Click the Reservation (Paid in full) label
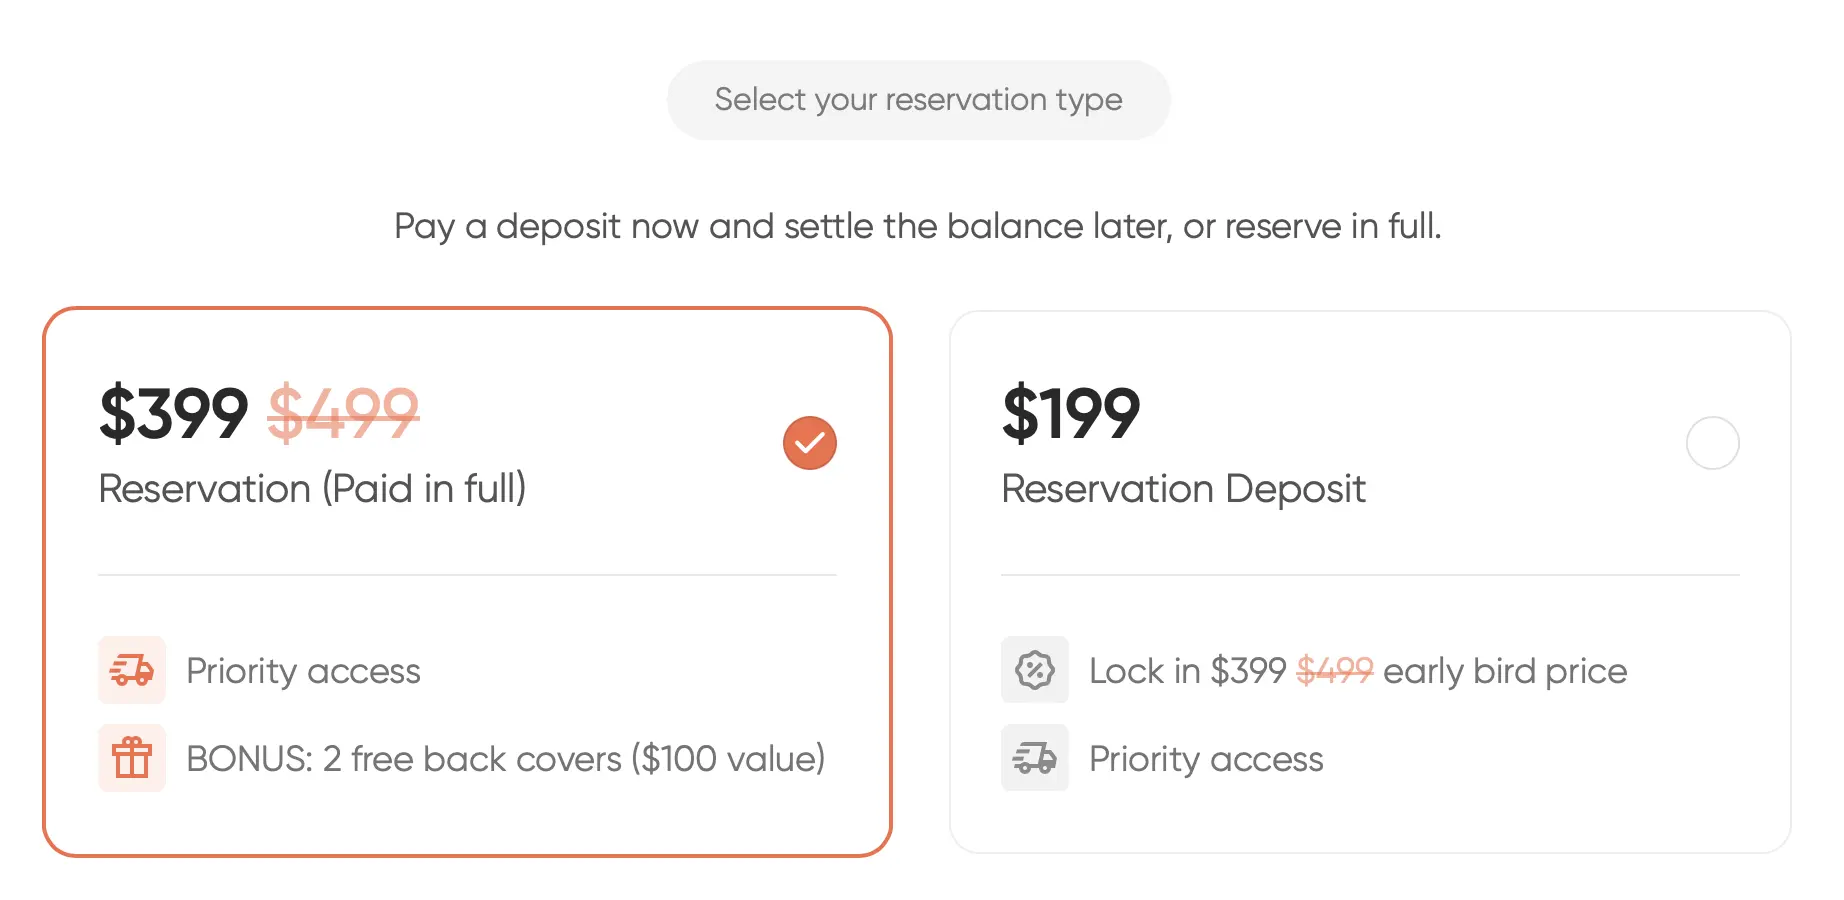The height and width of the screenshot is (900, 1844). pyautogui.click(x=312, y=489)
